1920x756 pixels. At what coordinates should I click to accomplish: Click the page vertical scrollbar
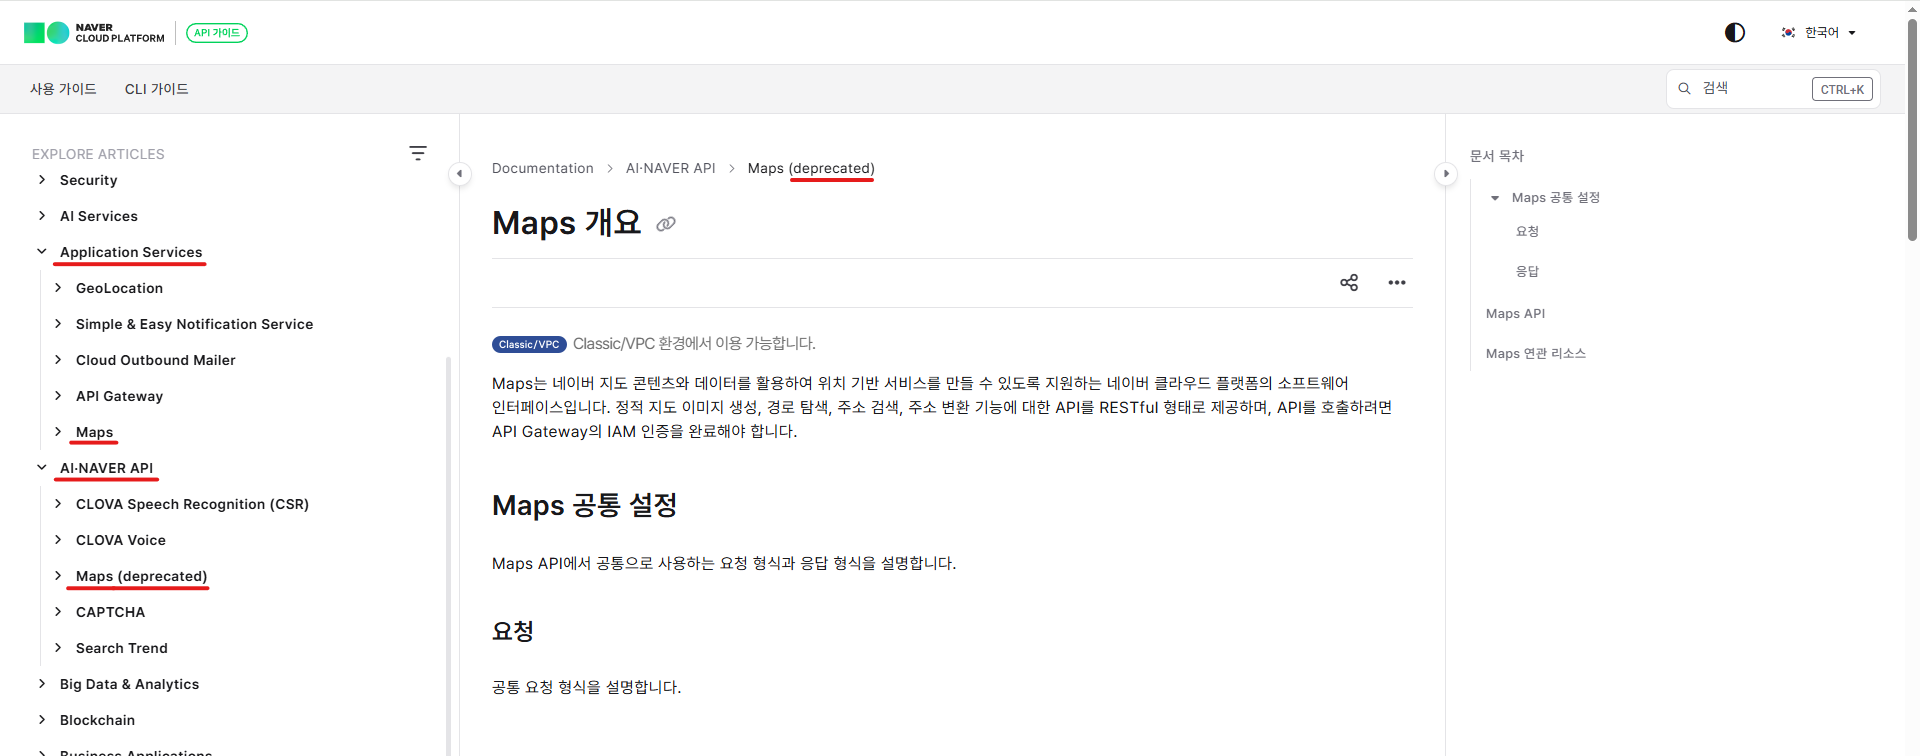click(1912, 130)
